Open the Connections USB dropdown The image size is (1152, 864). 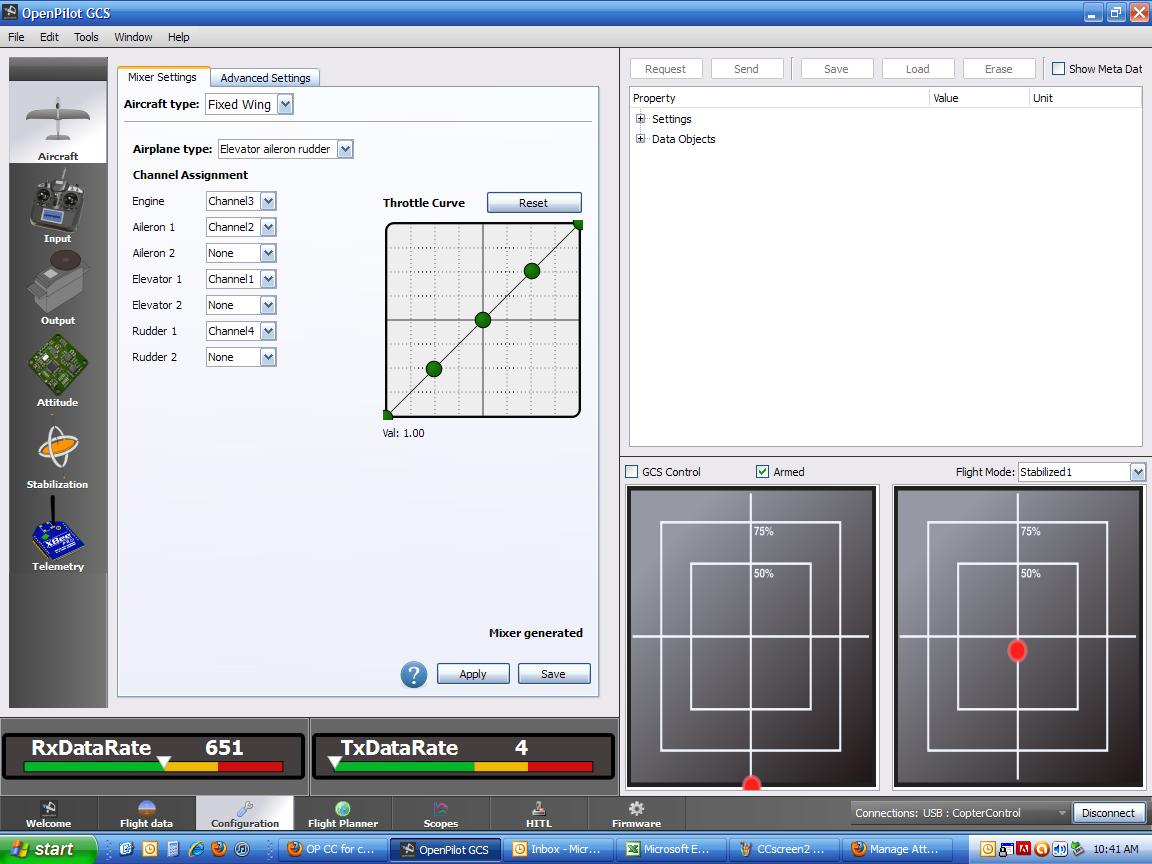(x=959, y=813)
